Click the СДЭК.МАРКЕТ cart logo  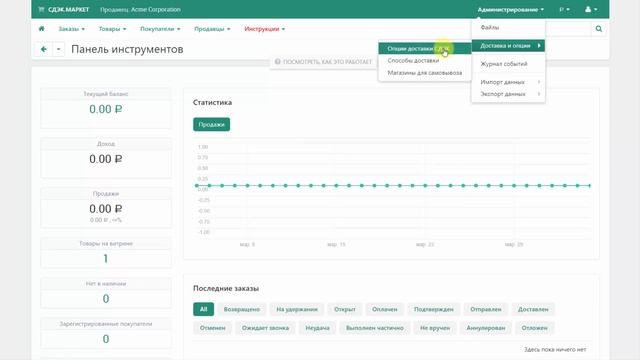pyautogui.click(x=64, y=9)
